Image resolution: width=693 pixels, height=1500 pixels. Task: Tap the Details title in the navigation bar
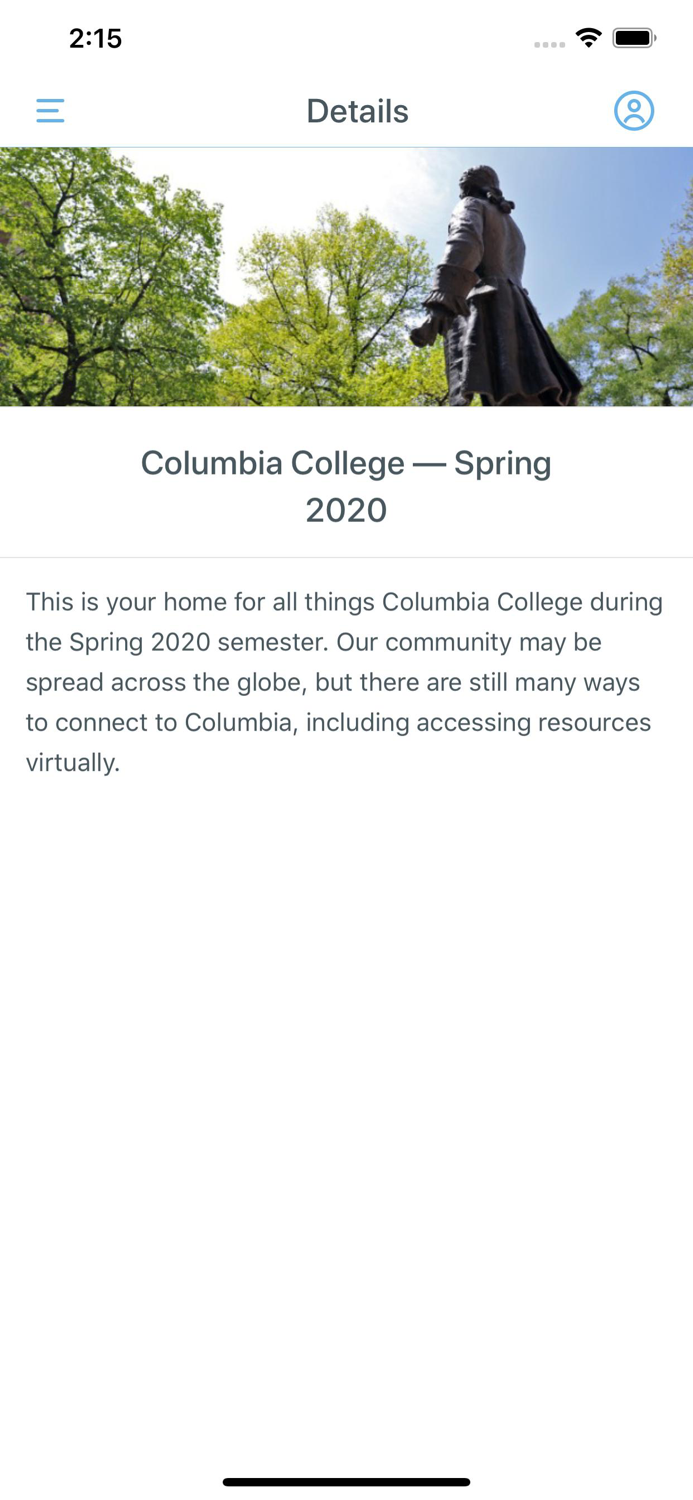coord(357,111)
